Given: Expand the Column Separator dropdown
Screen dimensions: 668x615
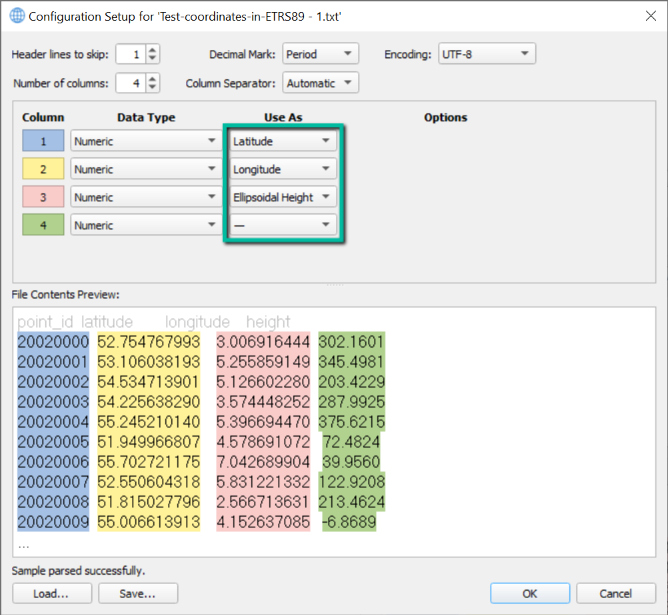Looking at the screenshot, I should 320,83.
